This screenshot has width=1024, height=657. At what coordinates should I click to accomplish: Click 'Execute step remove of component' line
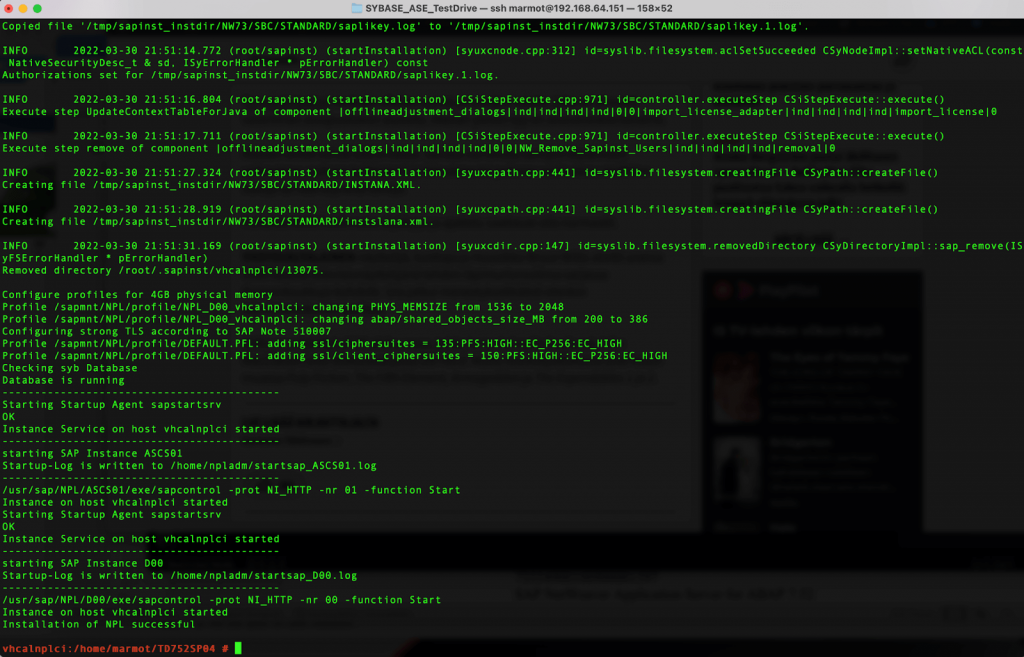point(419,148)
